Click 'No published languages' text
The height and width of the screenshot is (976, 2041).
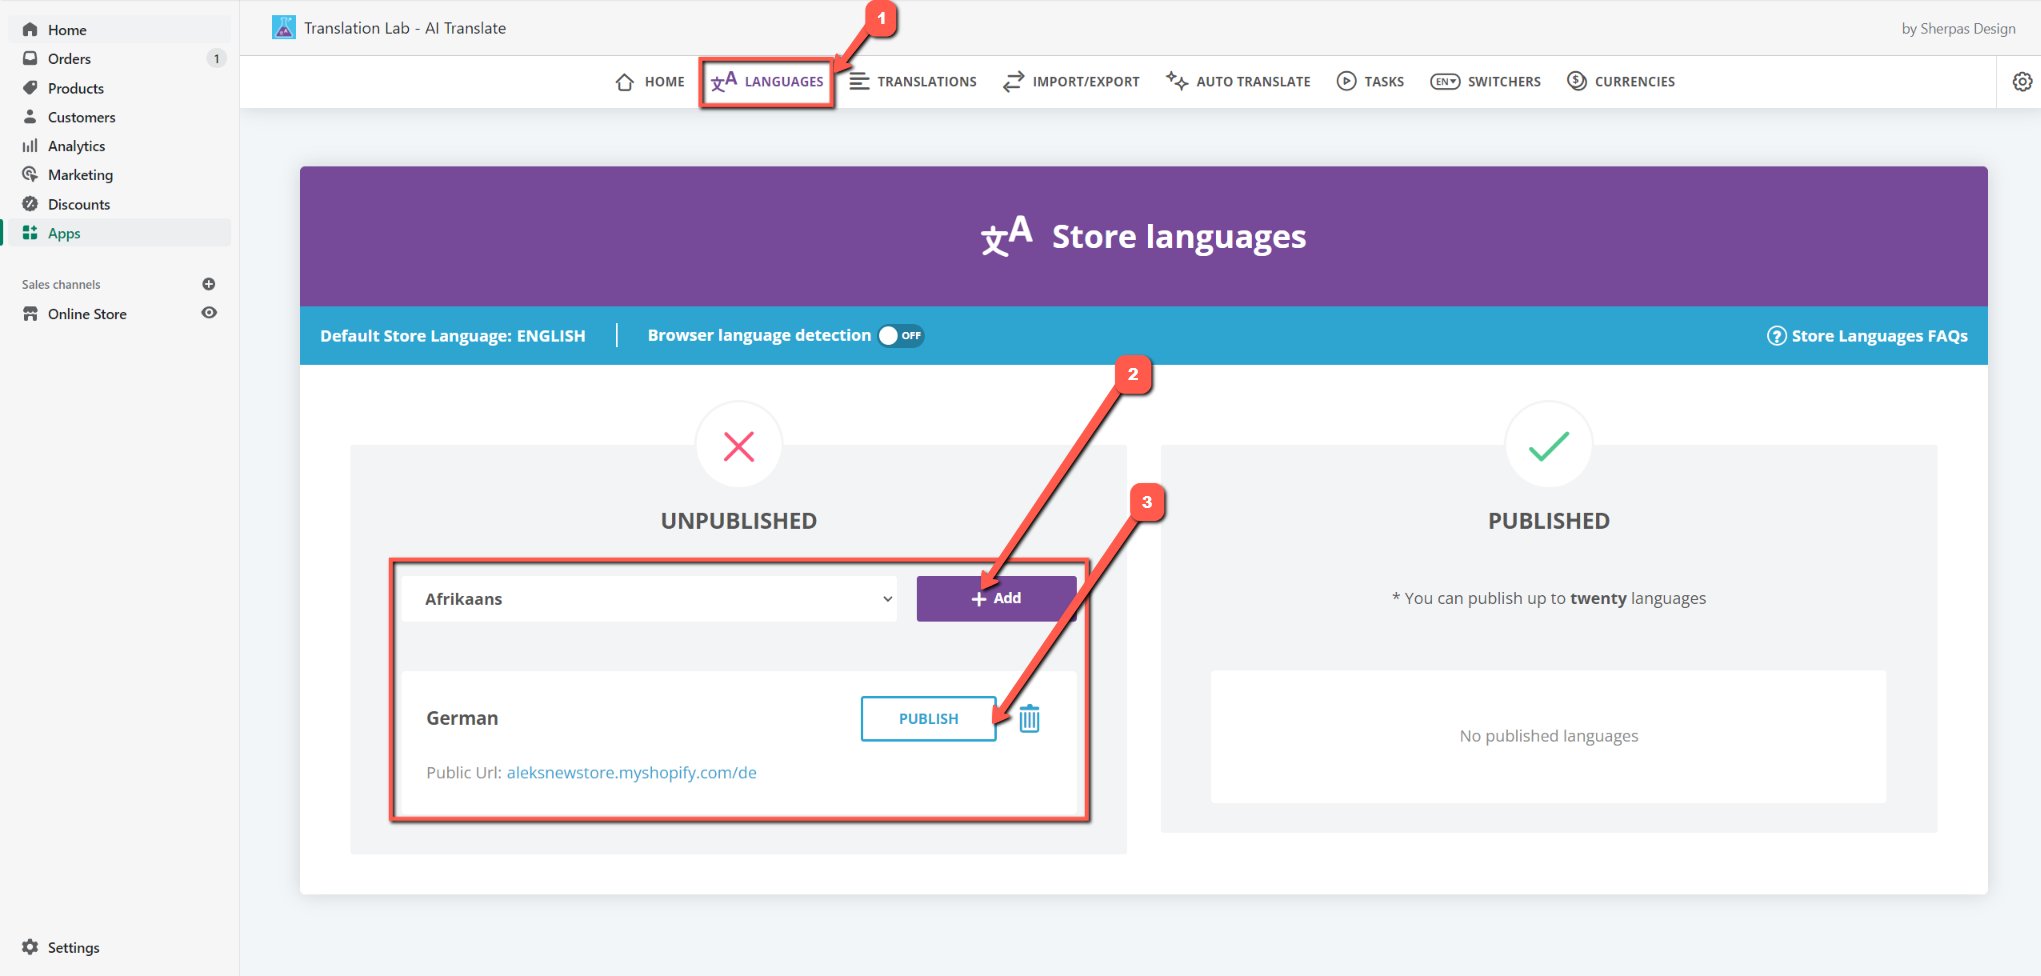(x=1548, y=736)
